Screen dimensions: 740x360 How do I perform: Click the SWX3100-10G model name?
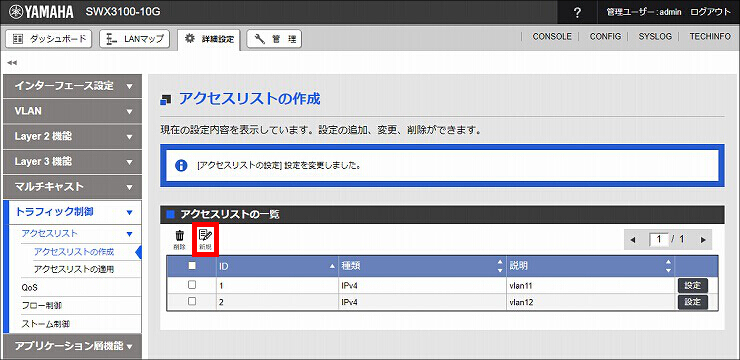tap(123, 11)
